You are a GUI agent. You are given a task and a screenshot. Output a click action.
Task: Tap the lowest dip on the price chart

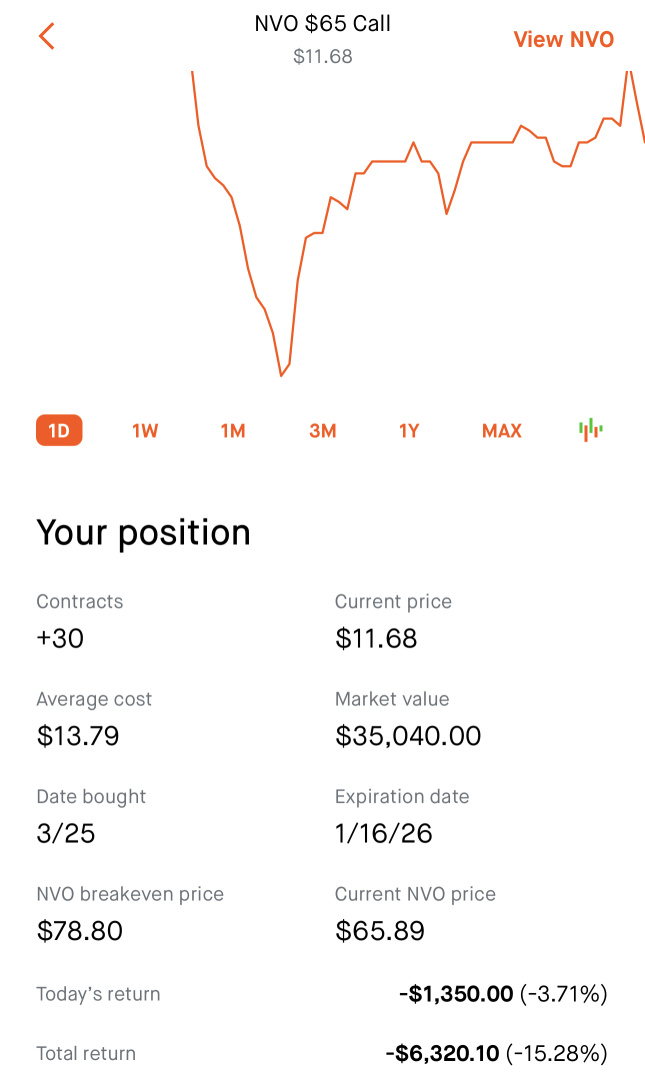(x=281, y=375)
